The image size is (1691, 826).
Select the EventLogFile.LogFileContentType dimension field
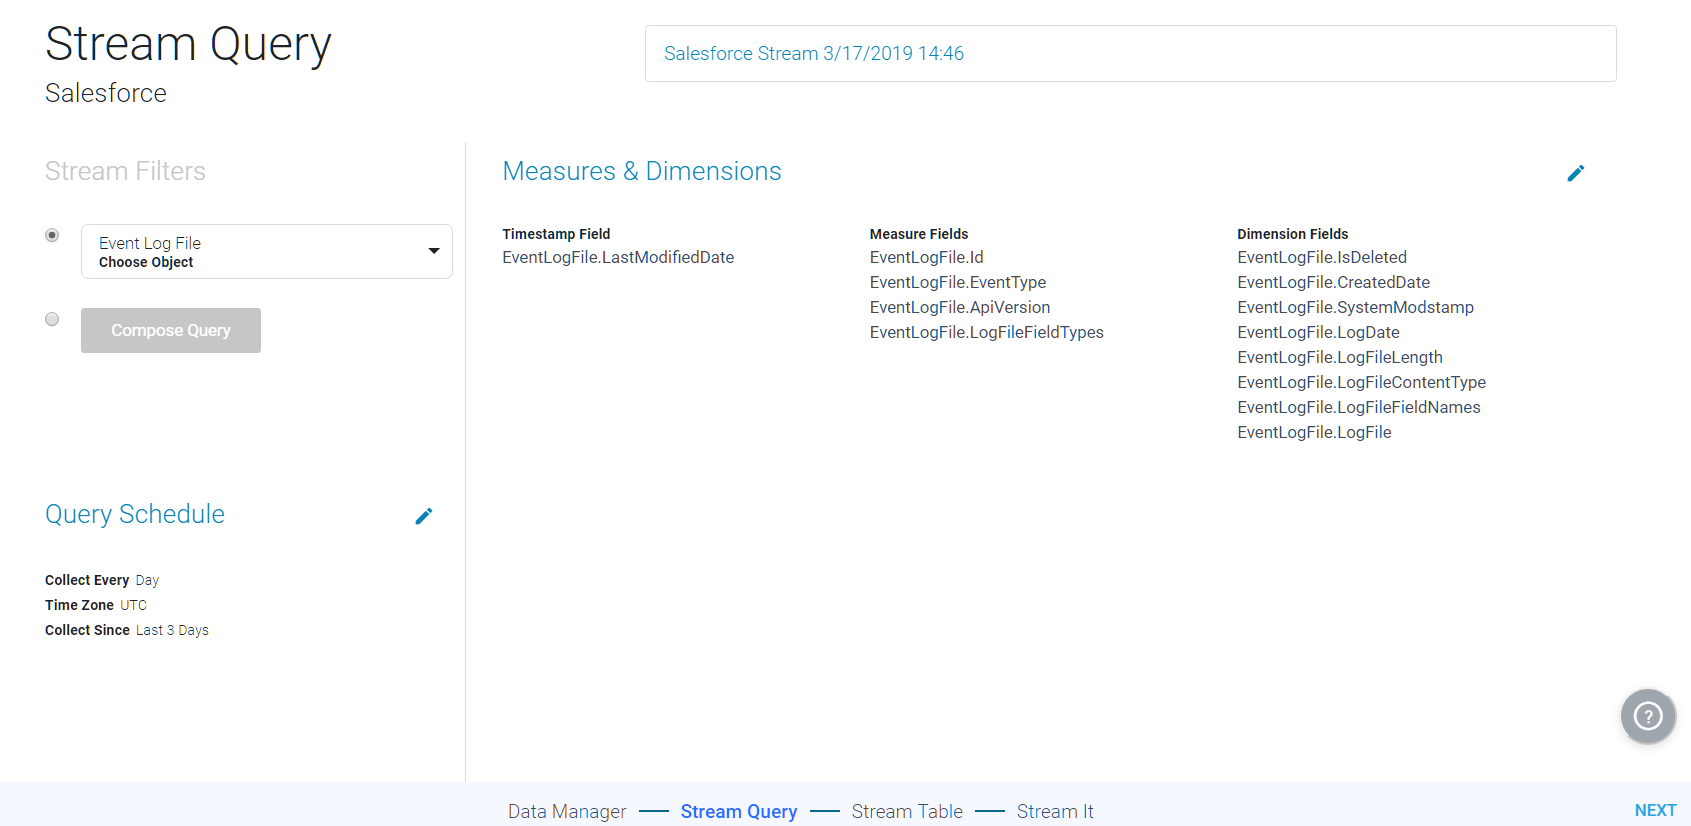click(x=1362, y=382)
